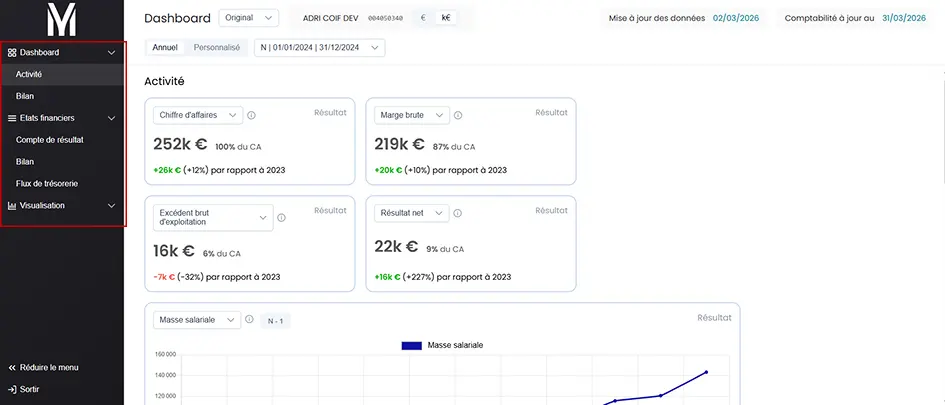945x405 pixels.
Task: Click the info icon beside Chiffre d'affaires
Action: (251, 115)
